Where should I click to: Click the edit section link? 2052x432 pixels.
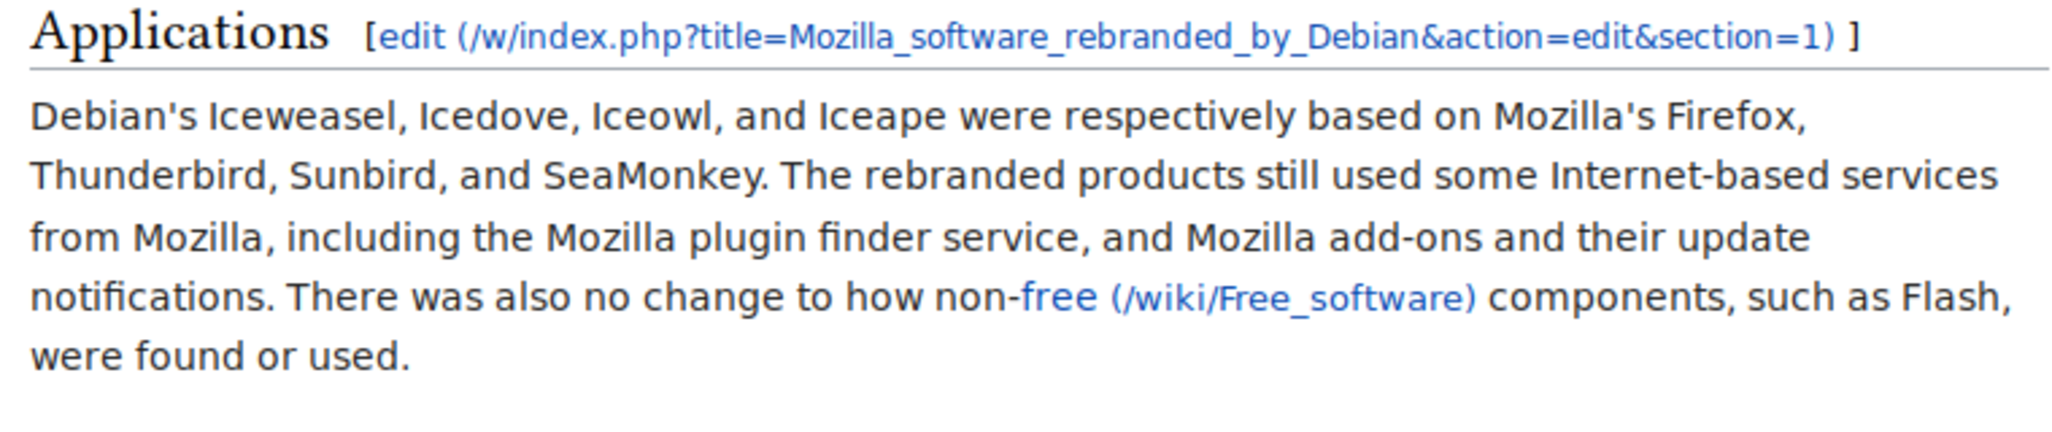click(x=412, y=37)
